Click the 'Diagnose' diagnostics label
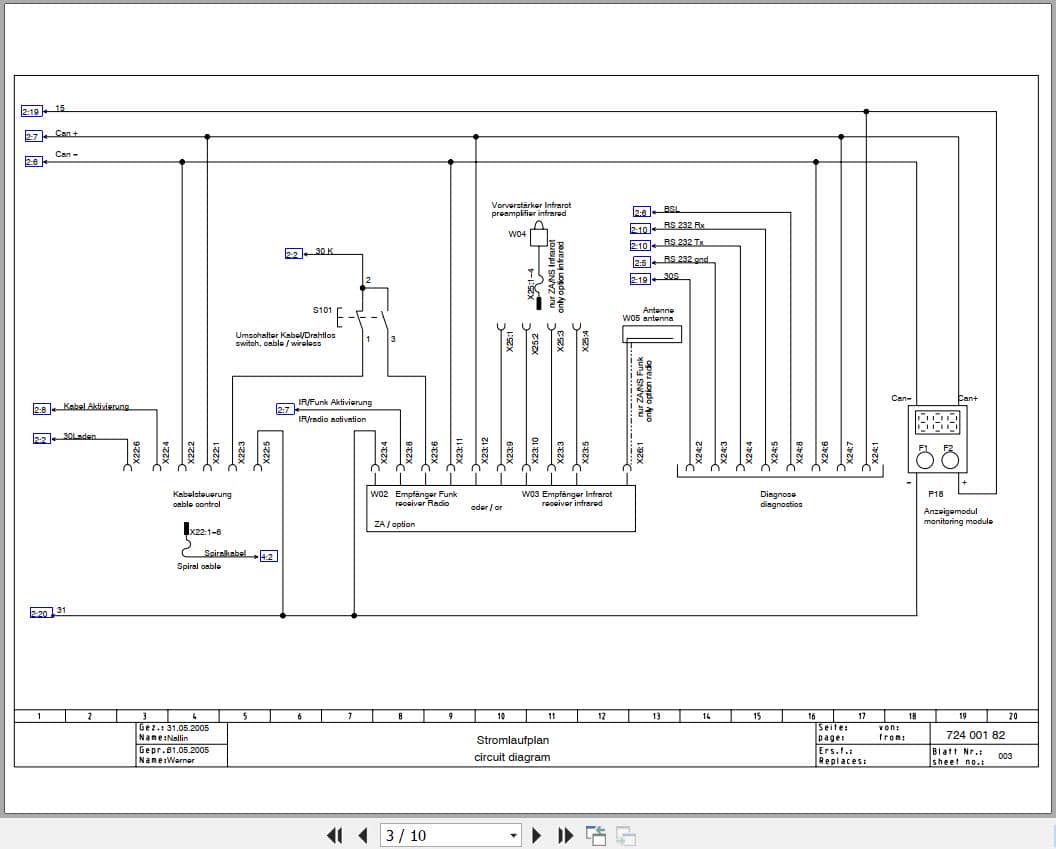 coord(778,494)
